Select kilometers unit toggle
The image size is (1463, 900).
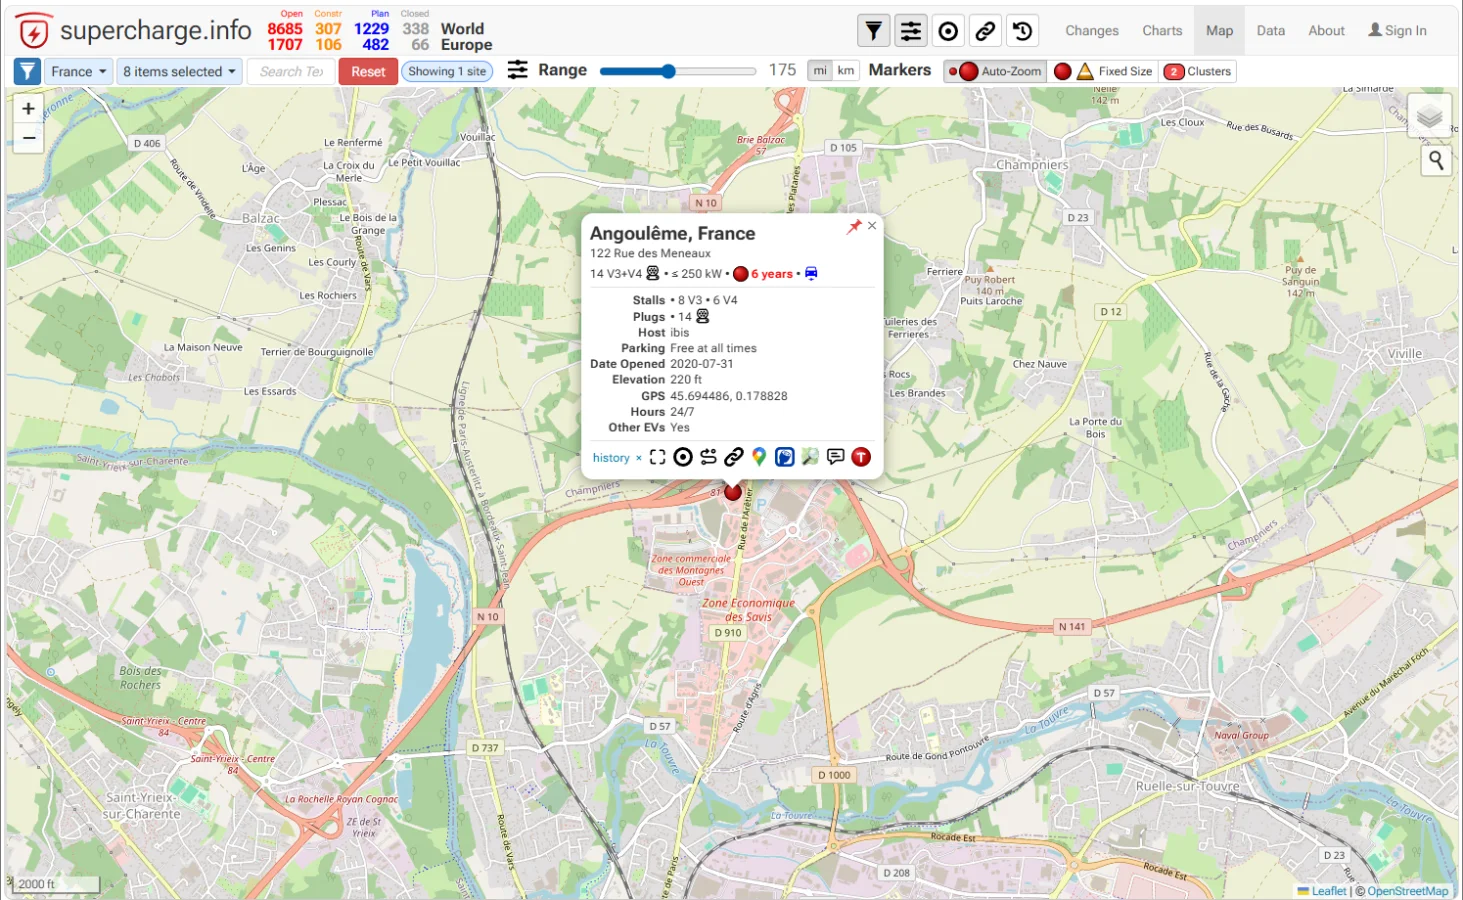[846, 70]
